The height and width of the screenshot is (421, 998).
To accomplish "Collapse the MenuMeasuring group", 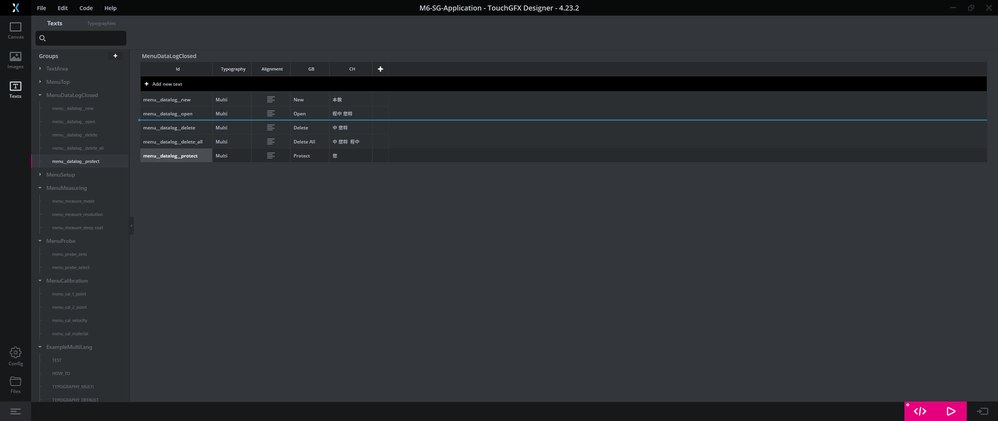I will tap(41, 188).
